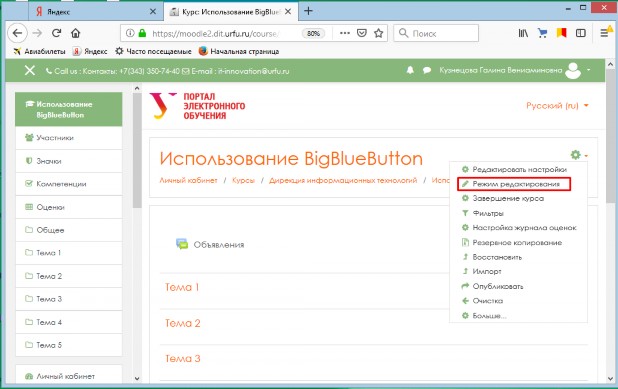This screenshot has height=389, width=618.
Task: Select Восстановить menu entry
Action: pos(497,257)
